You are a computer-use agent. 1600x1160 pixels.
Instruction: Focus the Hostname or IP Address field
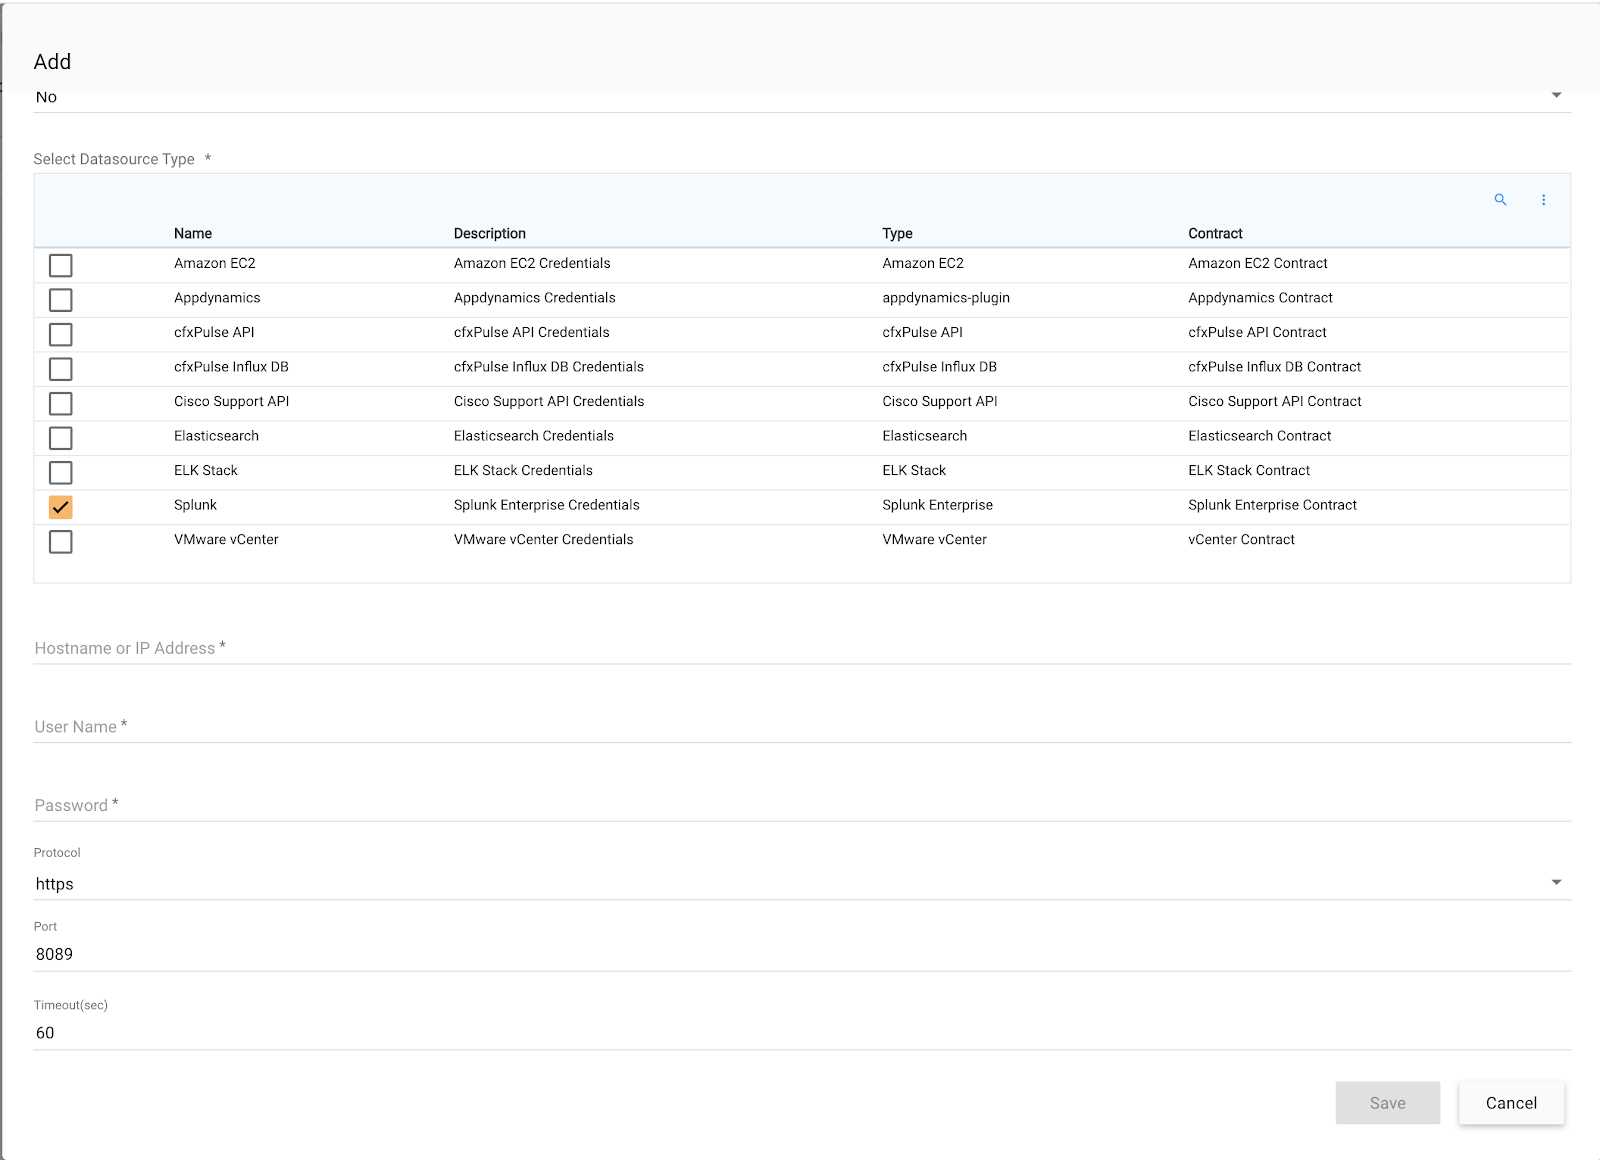click(802, 648)
